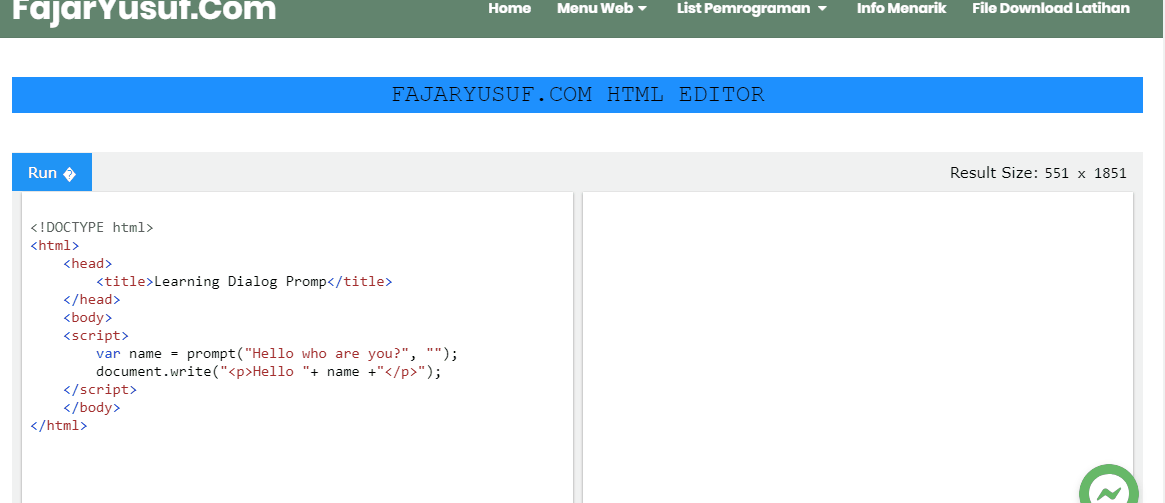The width and height of the screenshot is (1165, 503).
Task: Click the blue Run button
Action: [x=52, y=172]
